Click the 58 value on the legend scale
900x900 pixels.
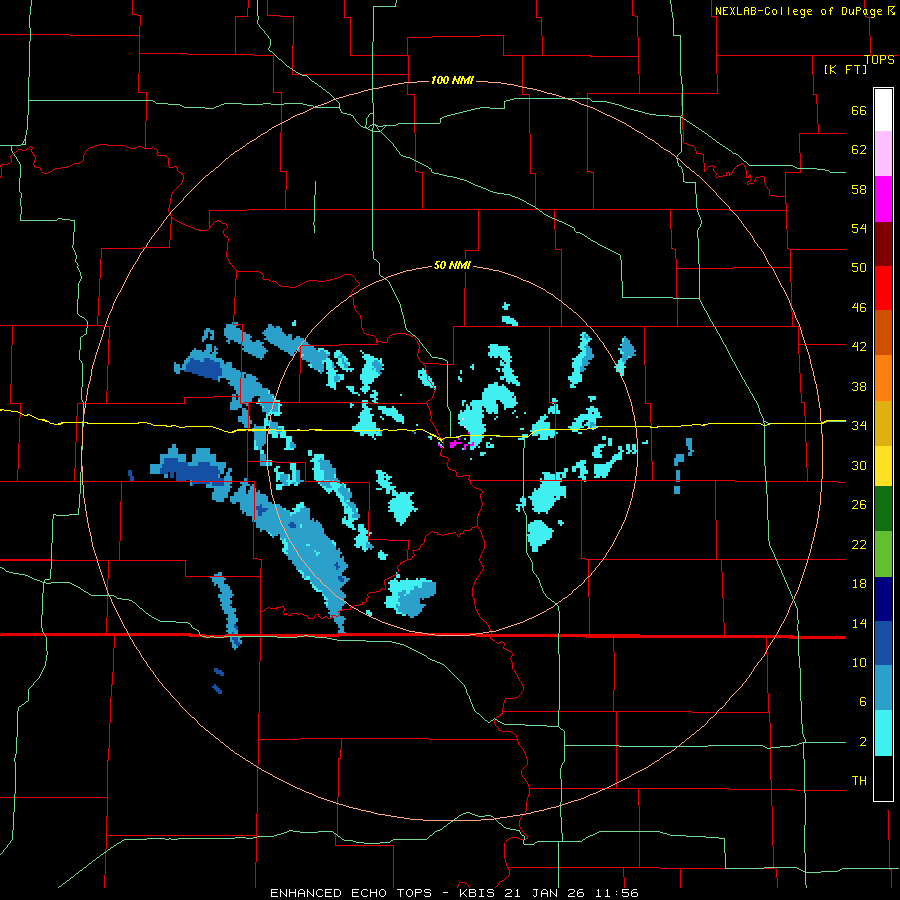tap(859, 189)
